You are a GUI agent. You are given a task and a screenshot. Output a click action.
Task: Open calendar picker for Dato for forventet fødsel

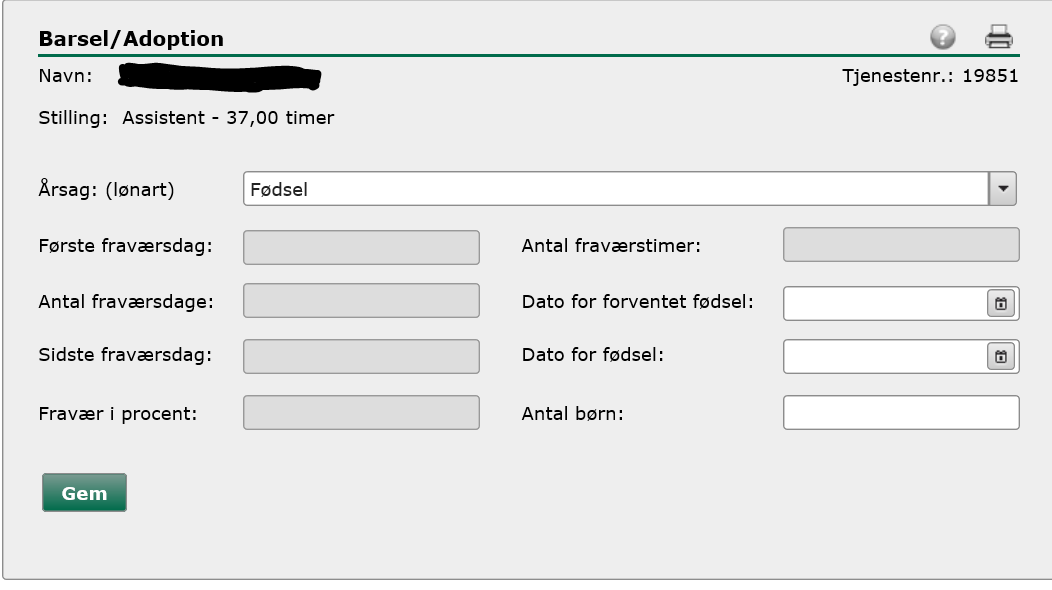[x=1000, y=303]
